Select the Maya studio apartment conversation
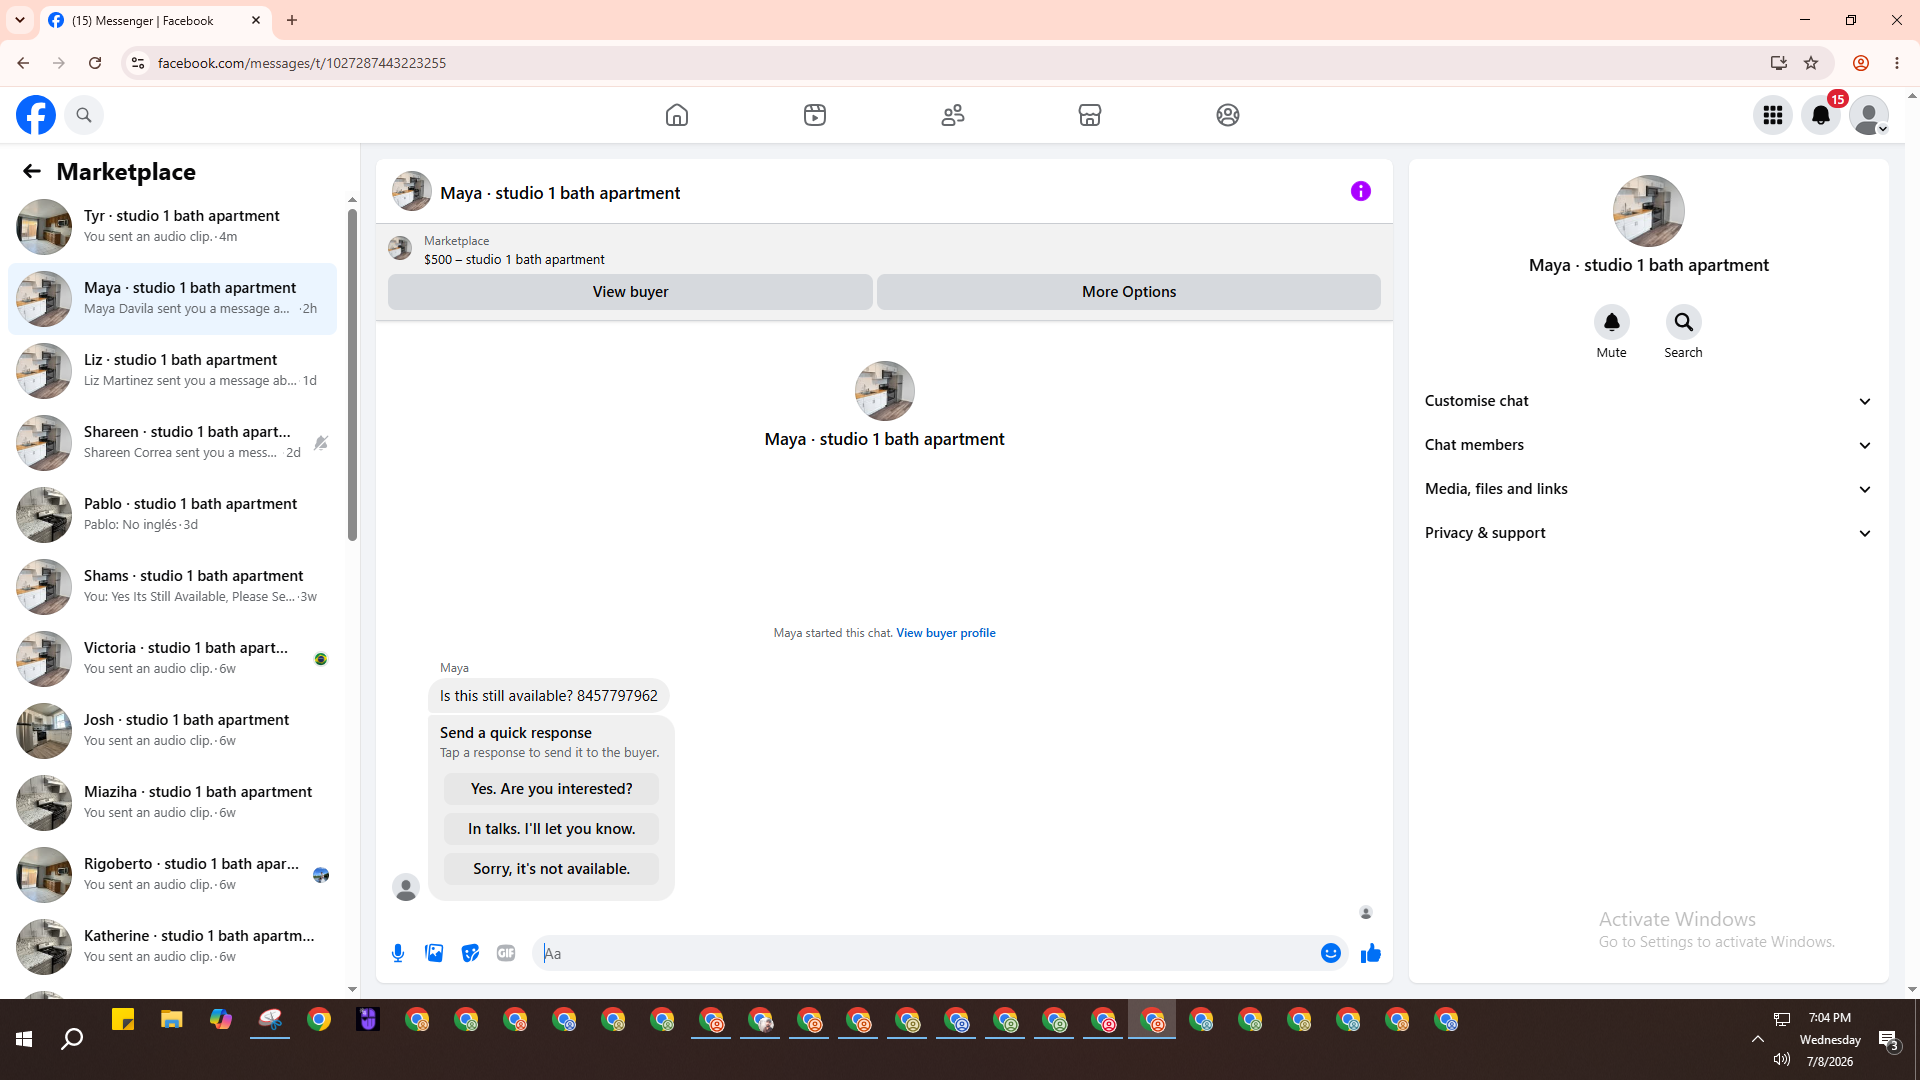 pos(172,299)
